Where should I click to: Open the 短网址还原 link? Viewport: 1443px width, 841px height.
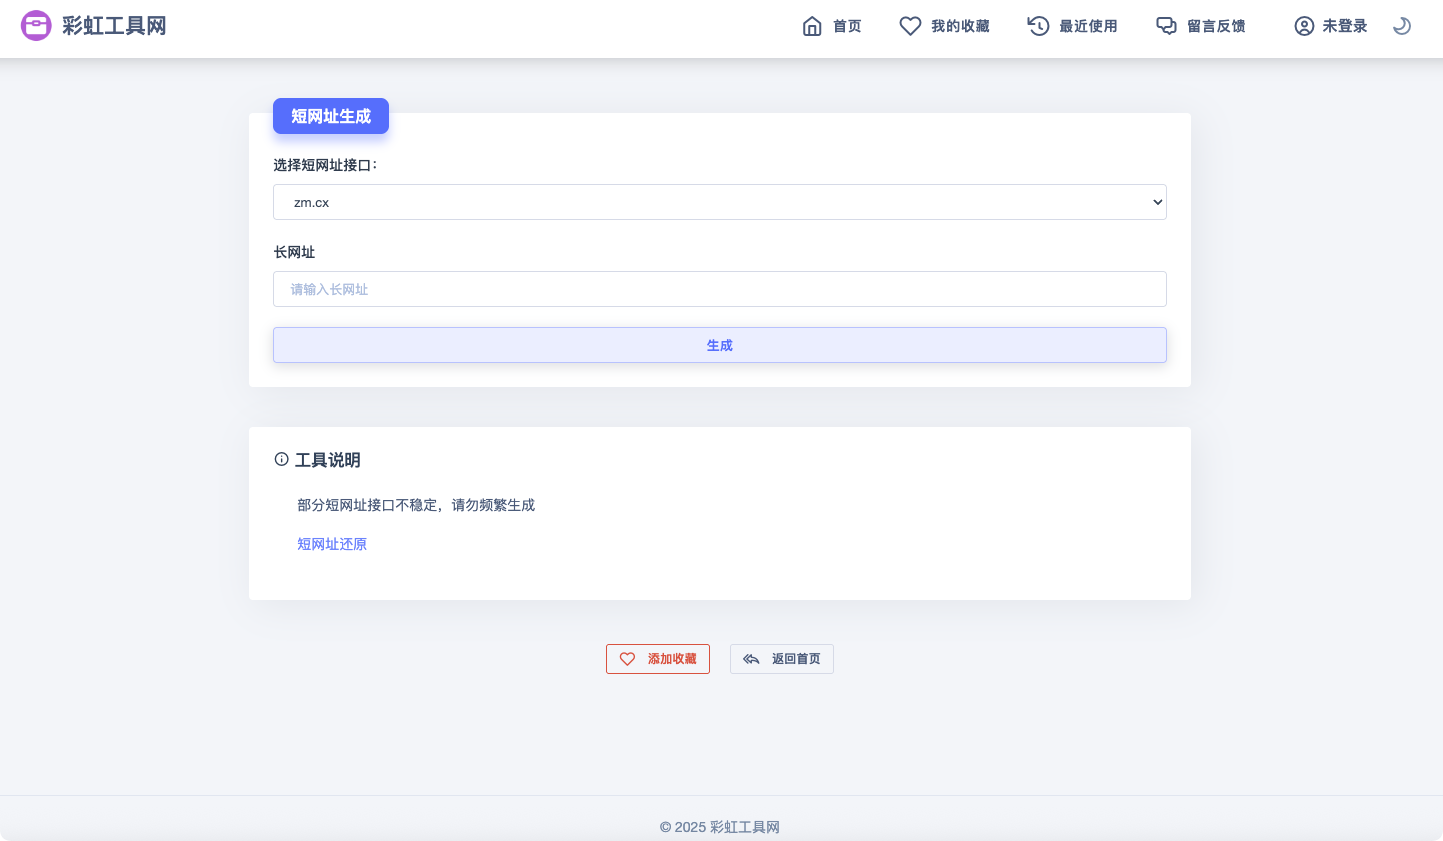click(332, 544)
